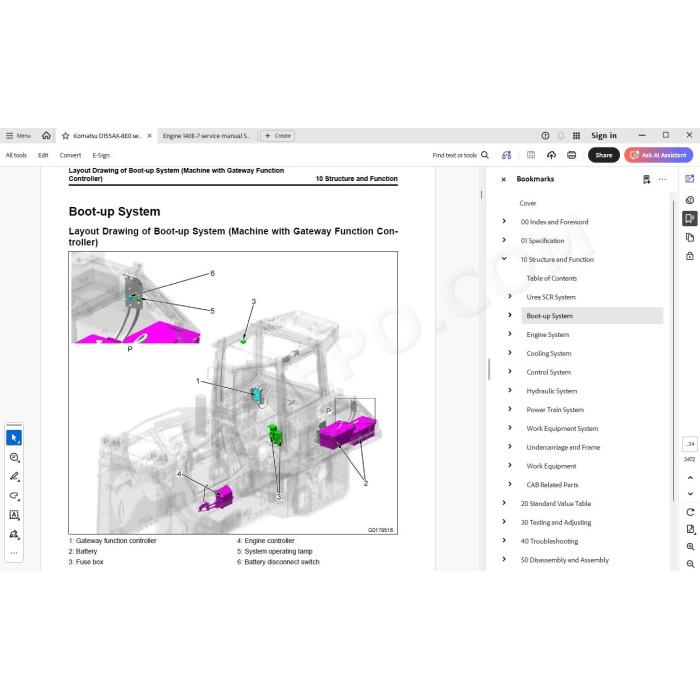The height and width of the screenshot is (700, 700).
Task: Toggle the bookmarks panel icon in right rail
Action: coord(690,218)
